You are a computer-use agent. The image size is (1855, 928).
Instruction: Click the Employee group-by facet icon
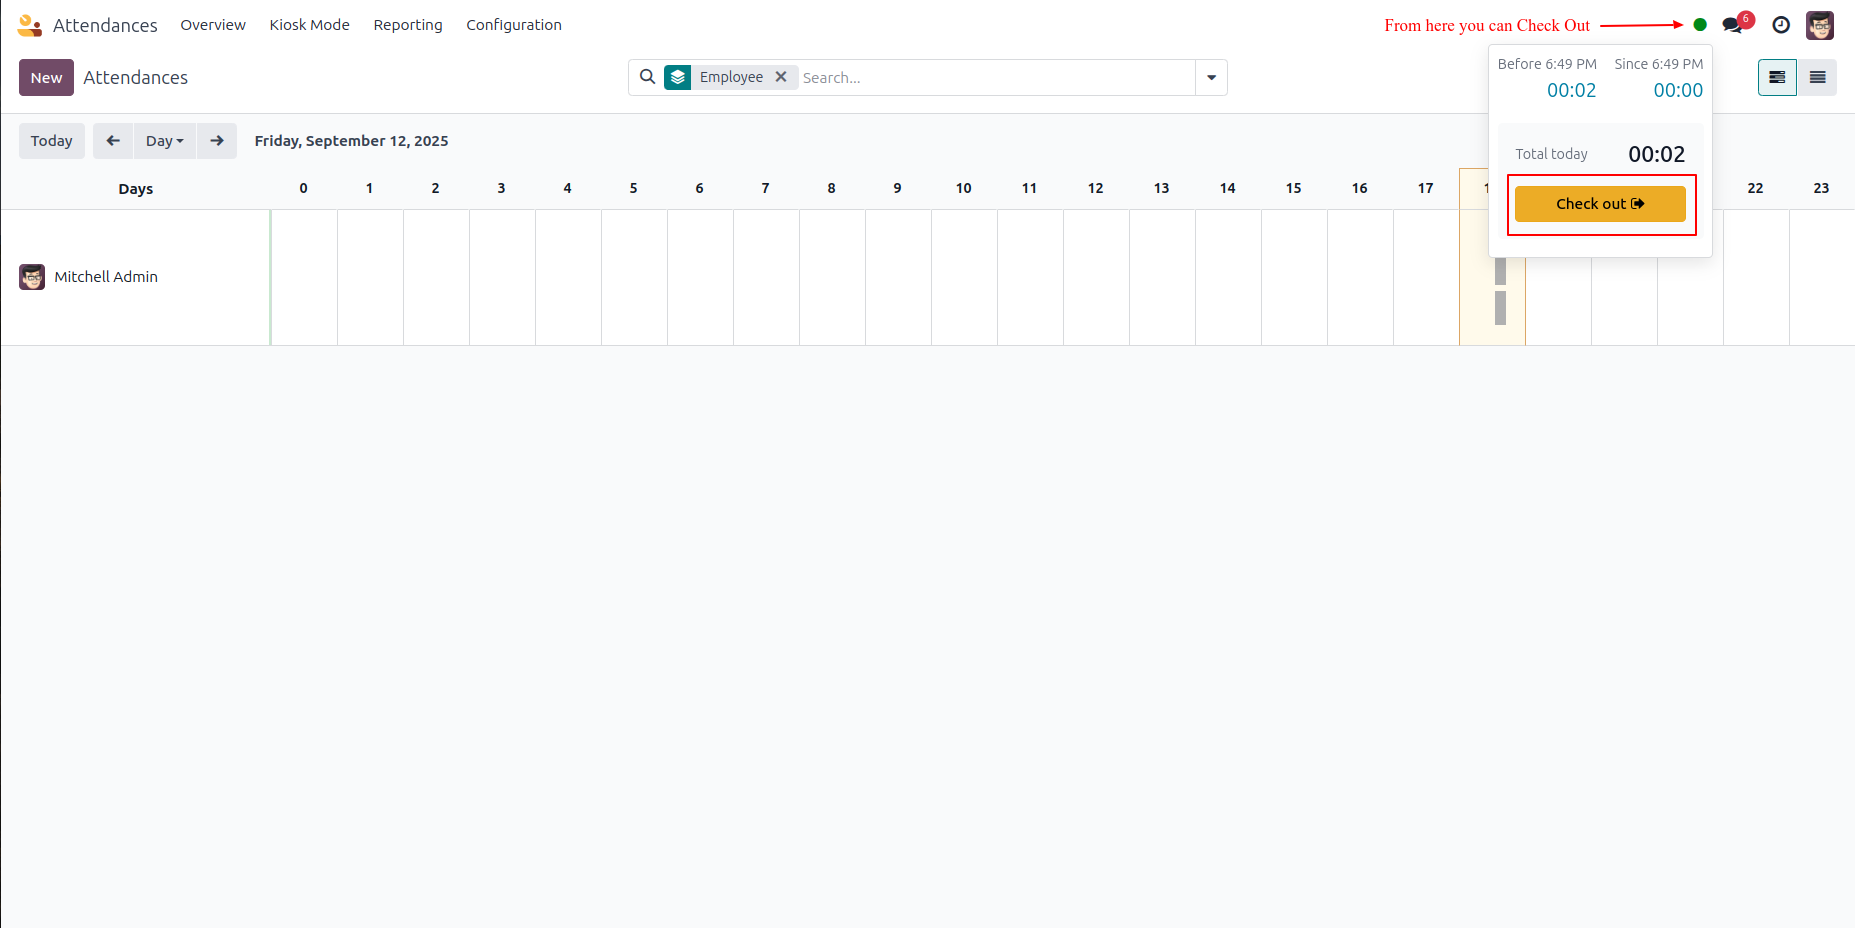(x=678, y=77)
